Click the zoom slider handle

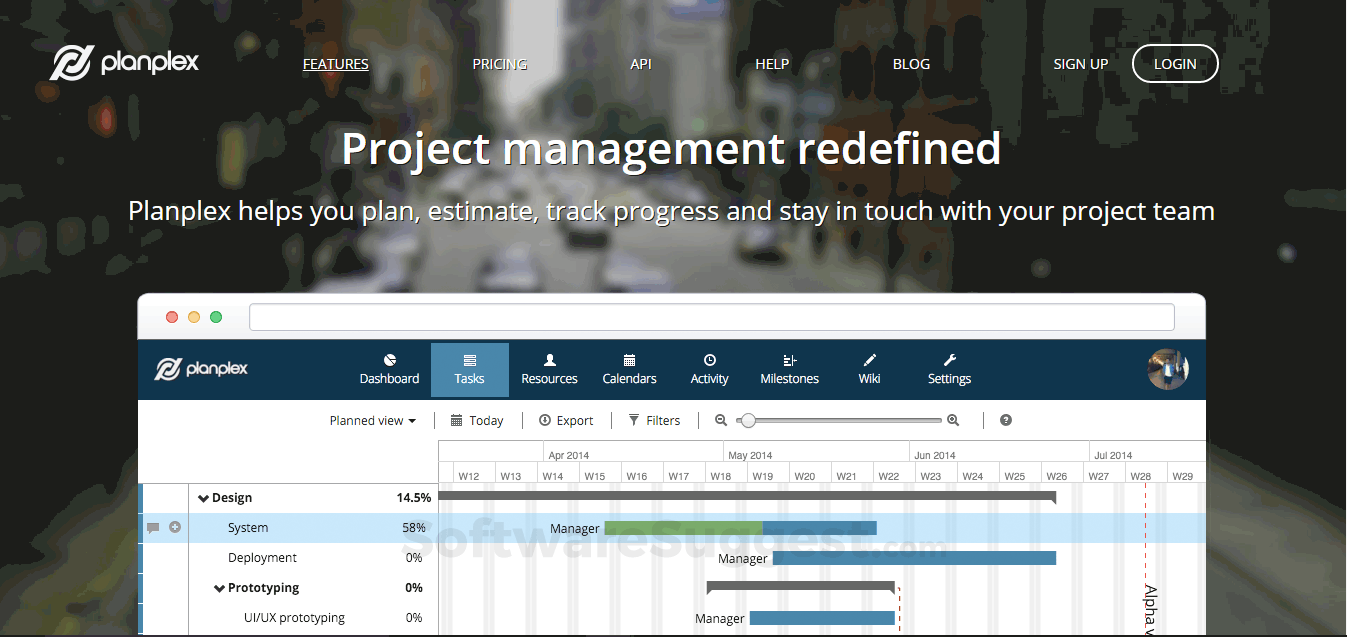tap(748, 421)
